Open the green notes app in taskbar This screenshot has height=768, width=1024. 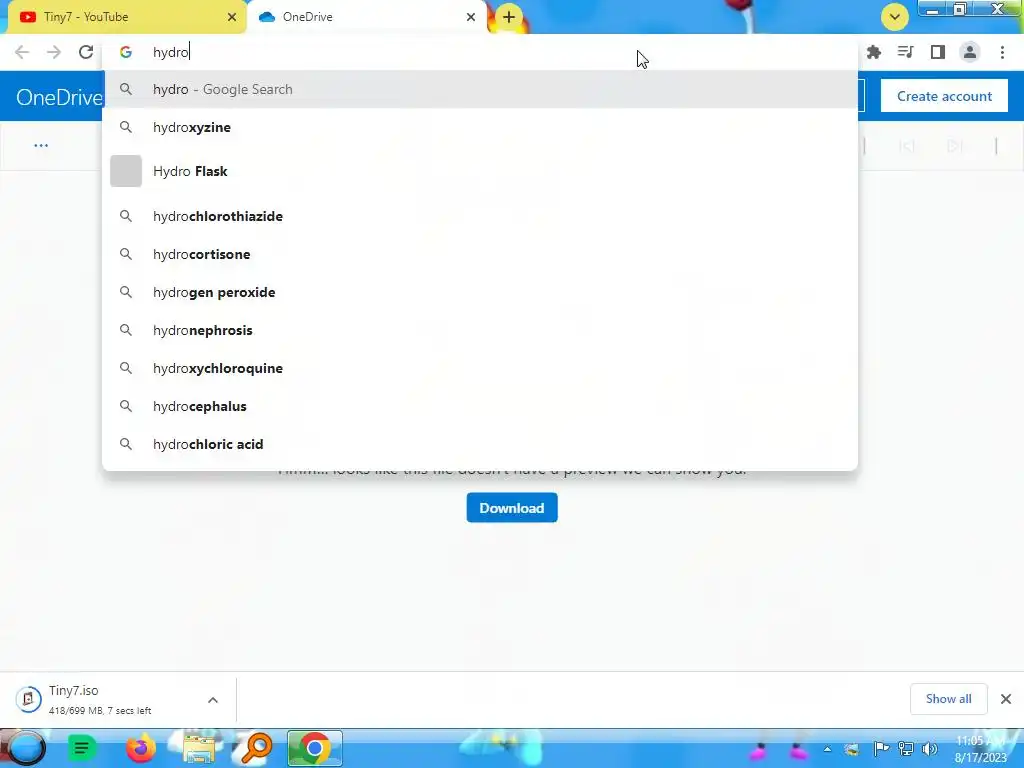pos(82,748)
